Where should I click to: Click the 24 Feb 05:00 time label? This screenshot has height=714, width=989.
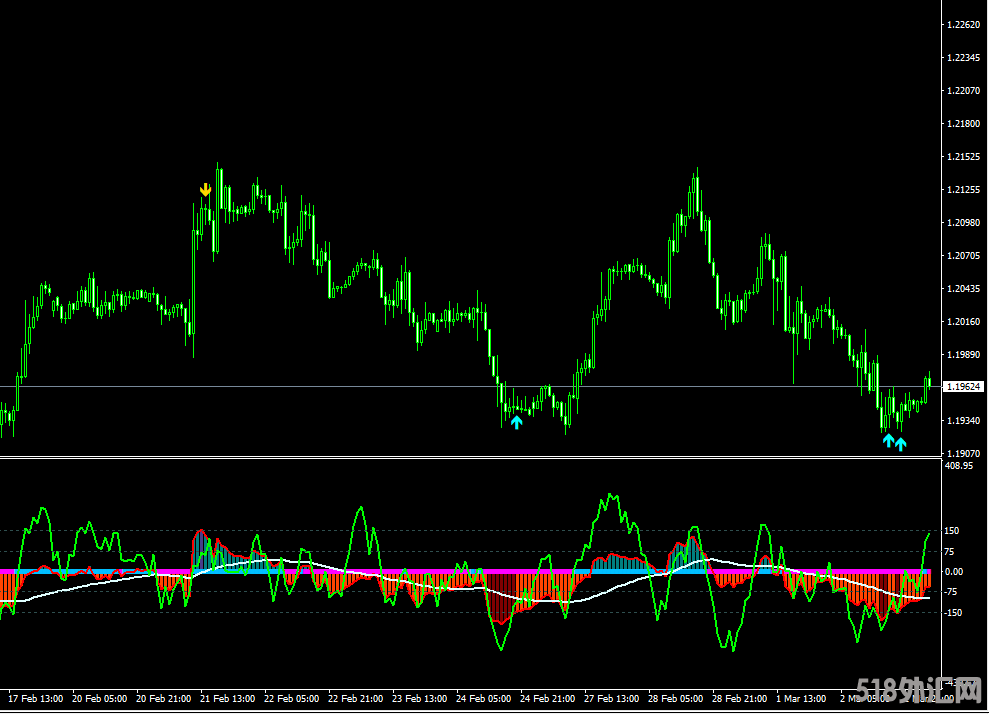coord(483,699)
